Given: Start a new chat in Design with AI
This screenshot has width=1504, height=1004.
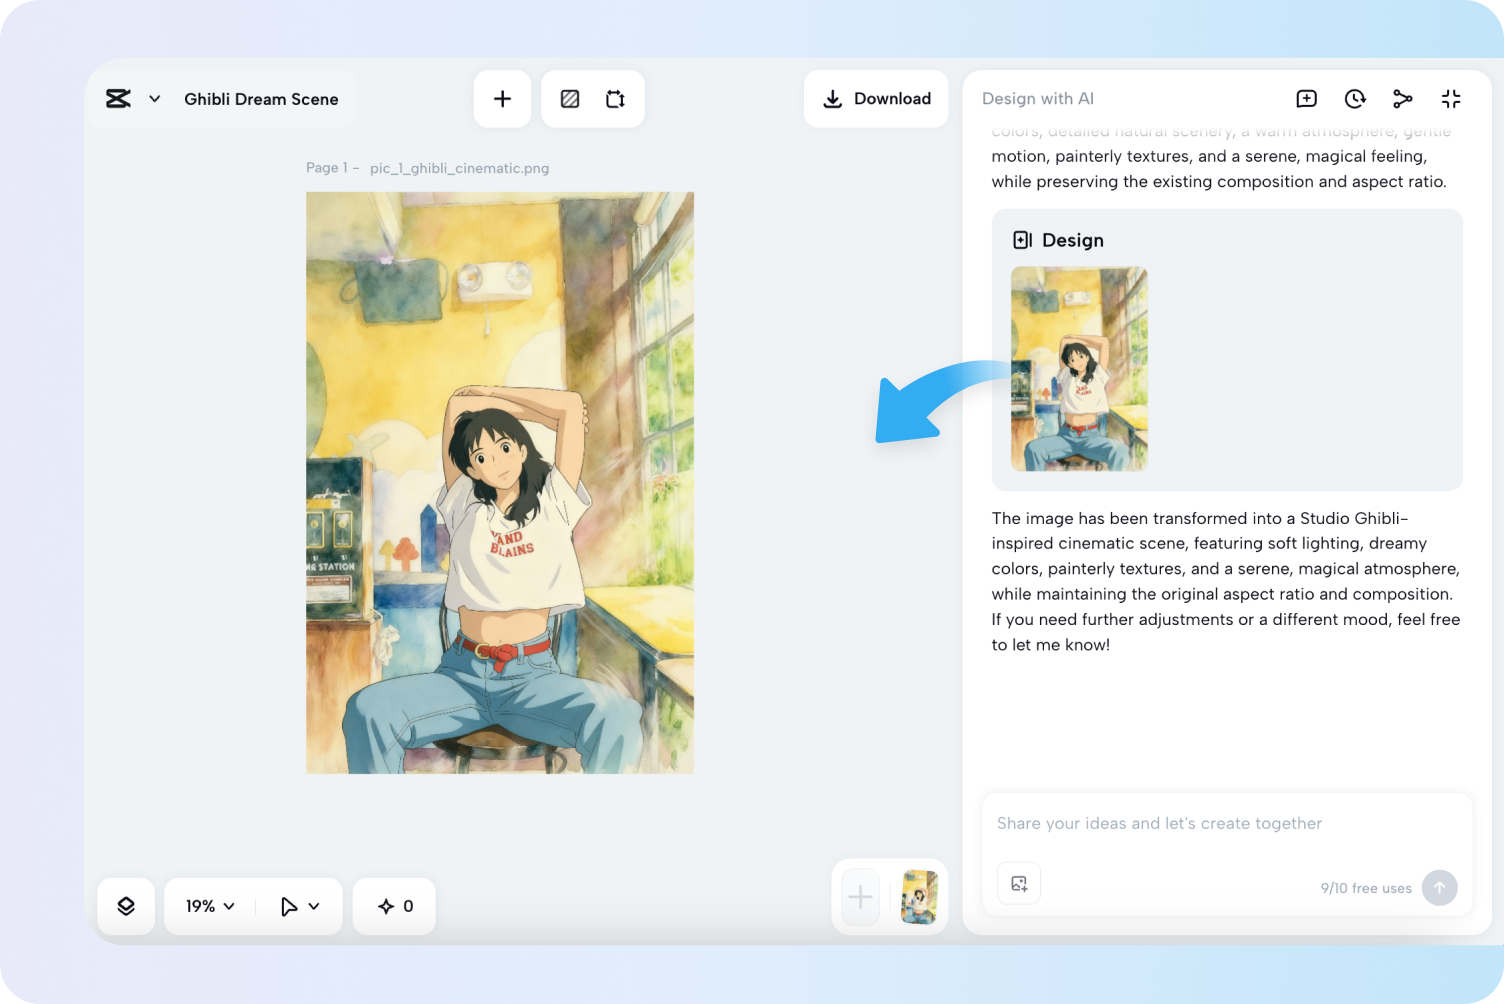Looking at the screenshot, I should (x=1306, y=99).
